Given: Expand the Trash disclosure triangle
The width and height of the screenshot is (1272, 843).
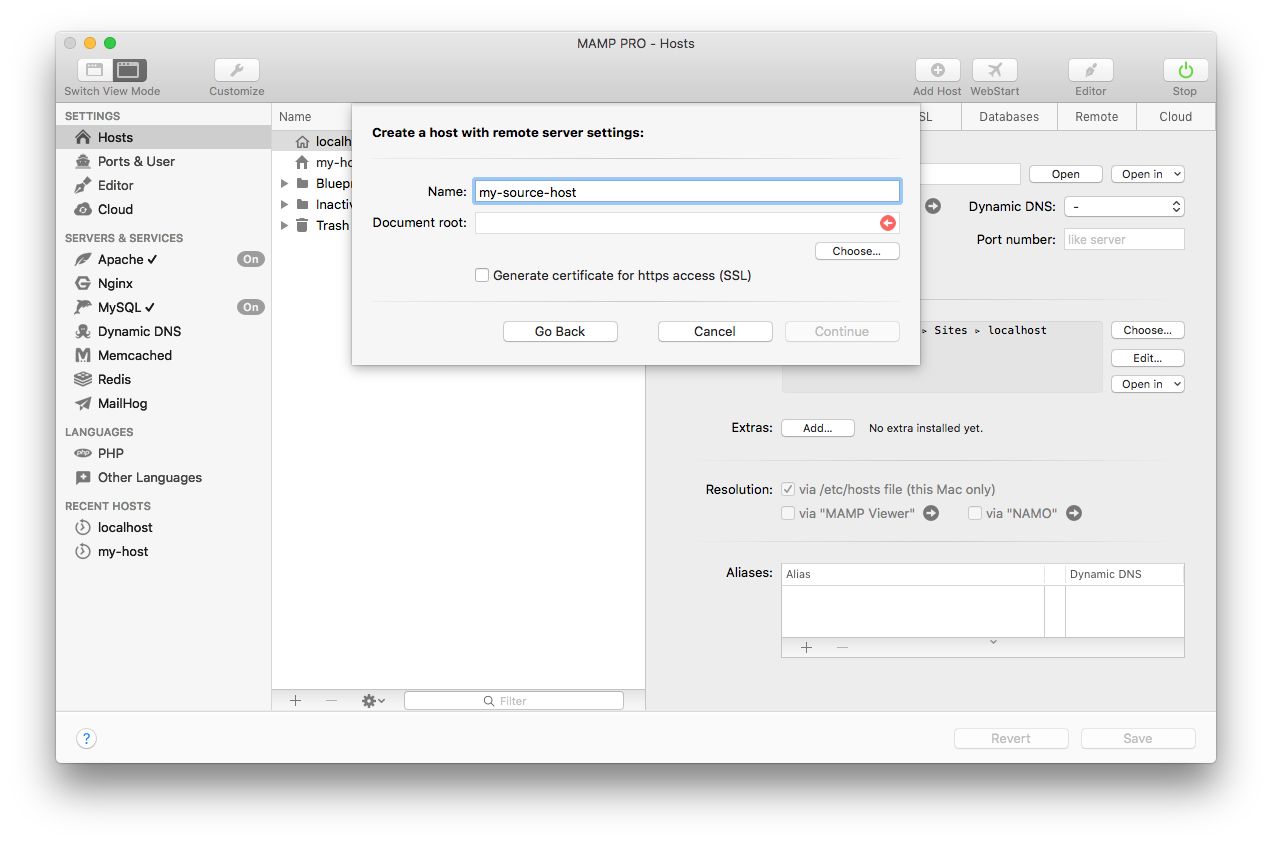Looking at the screenshot, I should [x=284, y=225].
